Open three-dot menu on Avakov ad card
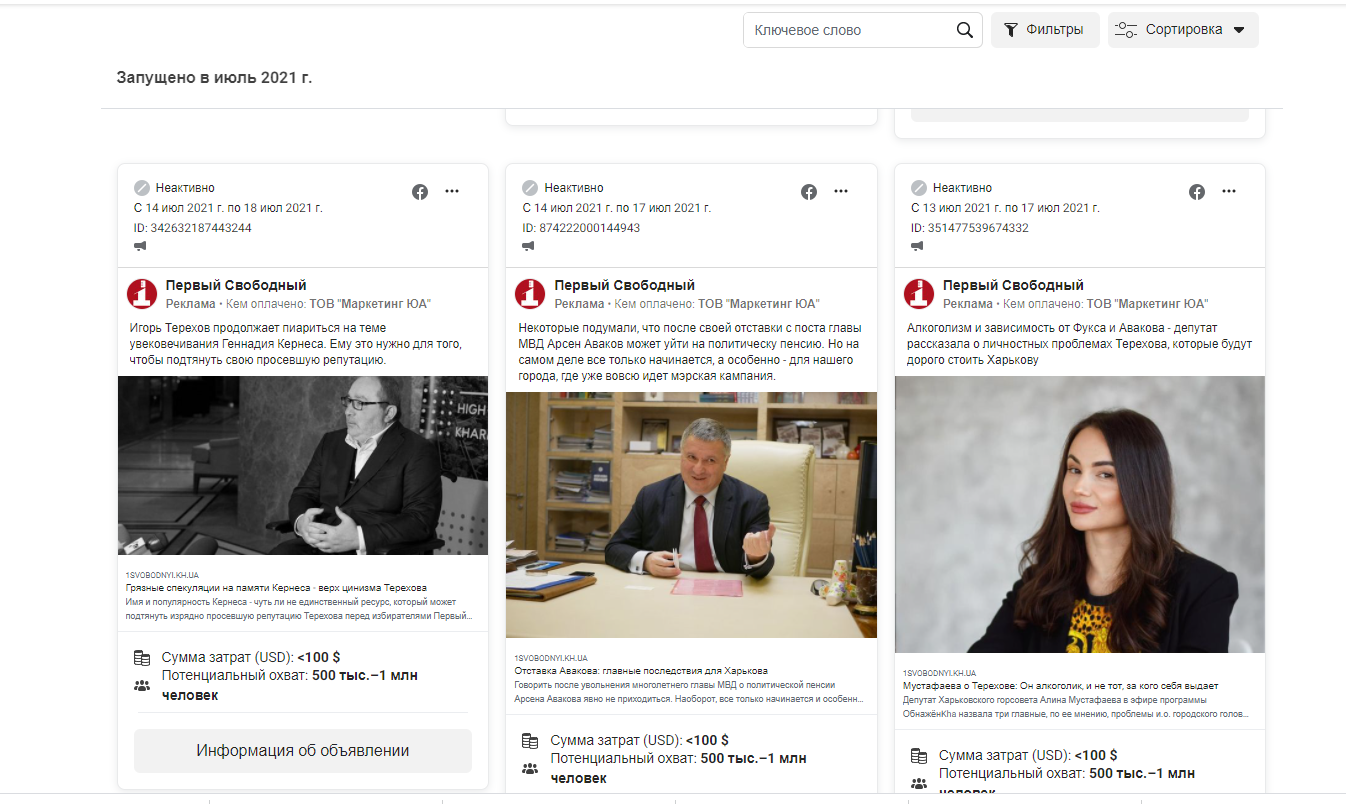1346x804 pixels. [841, 192]
